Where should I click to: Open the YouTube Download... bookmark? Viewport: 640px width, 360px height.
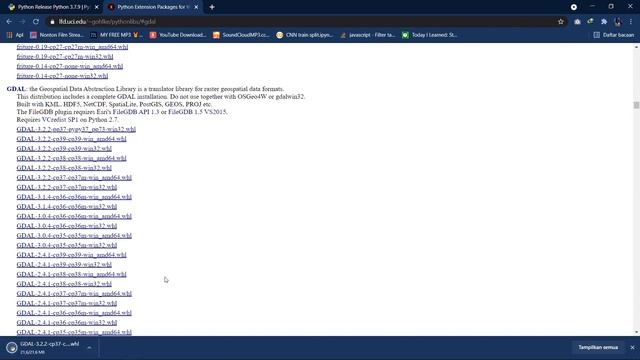point(178,35)
